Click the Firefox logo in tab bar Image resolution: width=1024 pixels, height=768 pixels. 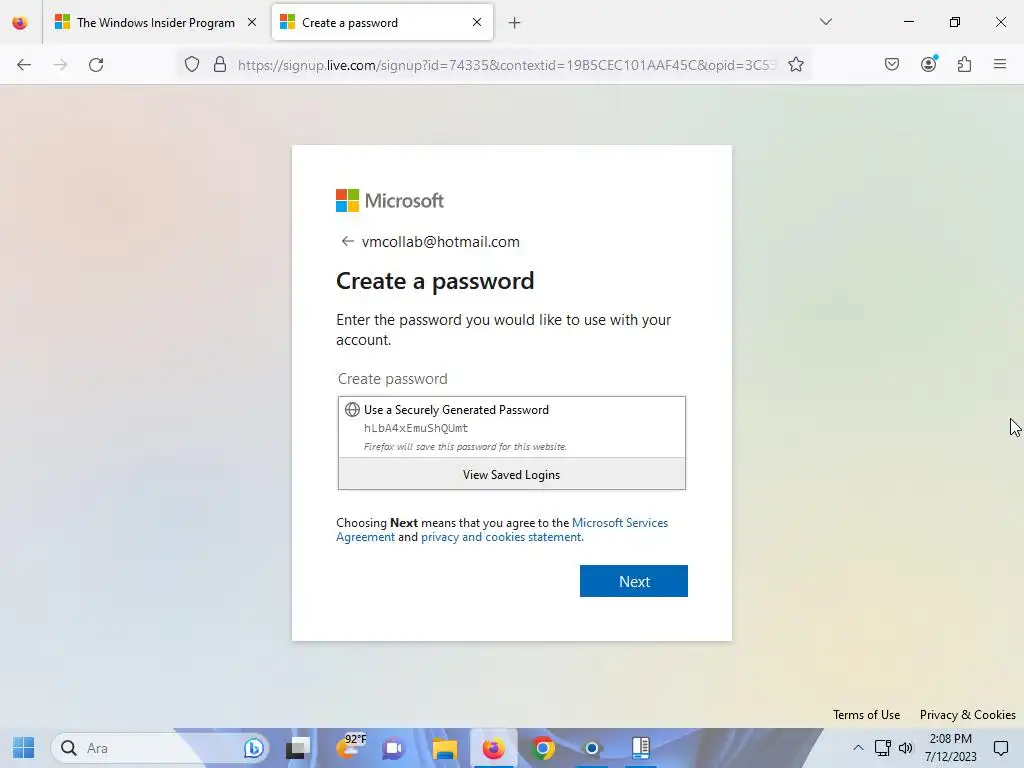tap(20, 23)
